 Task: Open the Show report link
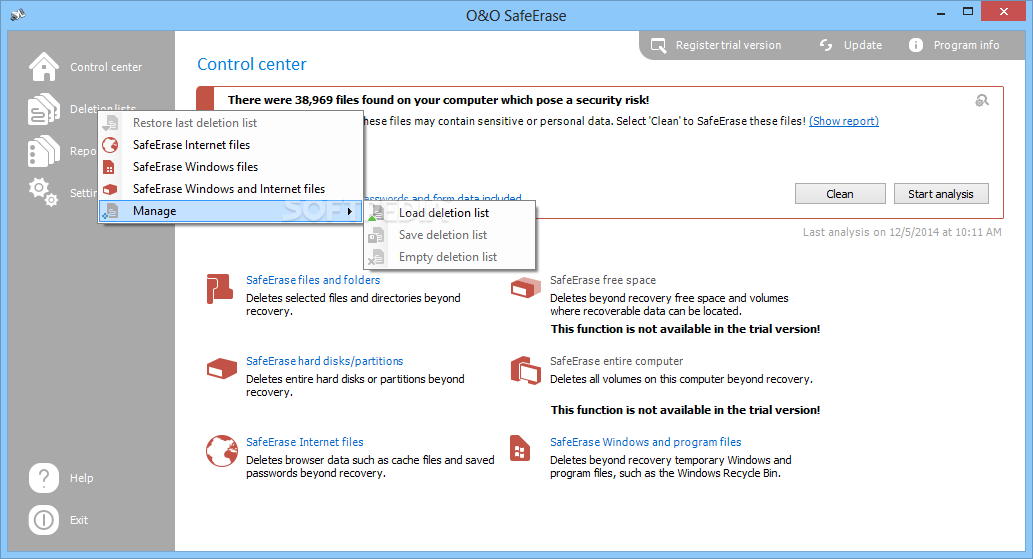click(844, 121)
